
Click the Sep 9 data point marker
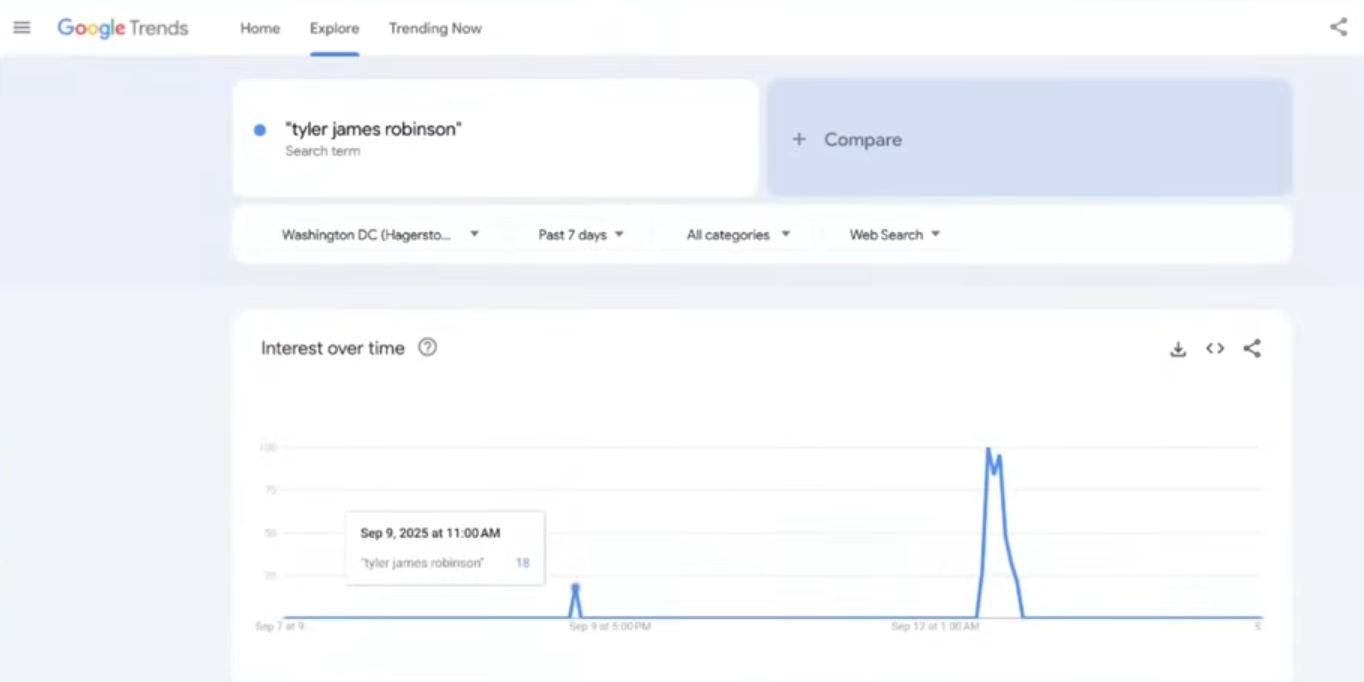click(575, 587)
